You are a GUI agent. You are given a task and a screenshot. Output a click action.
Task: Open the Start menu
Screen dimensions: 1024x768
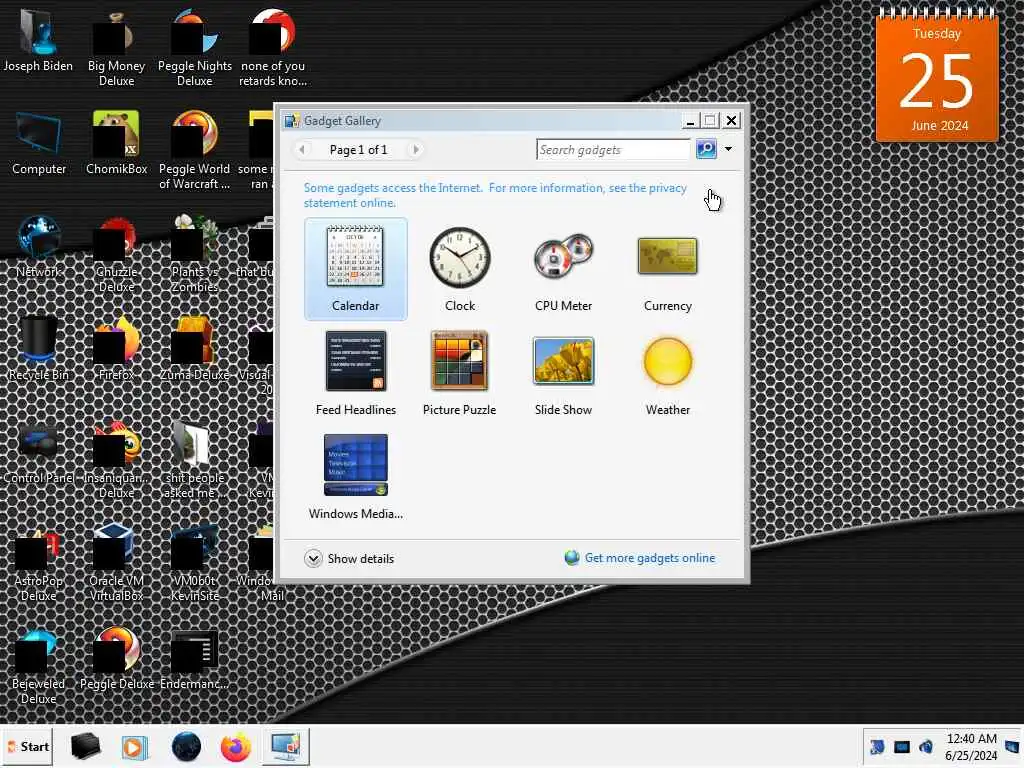click(x=28, y=746)
